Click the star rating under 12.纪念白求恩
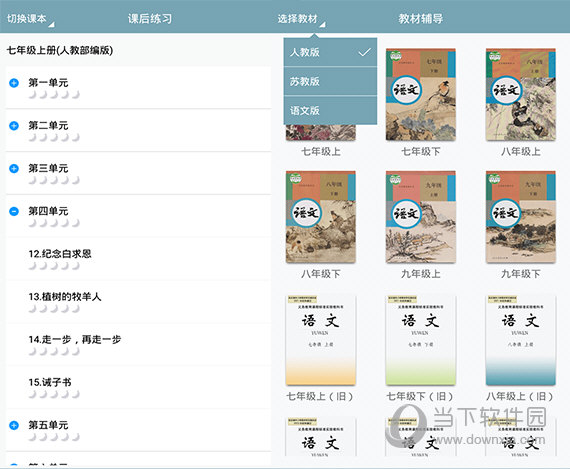This screenshot has width=570, height=469. coord(54,266)
